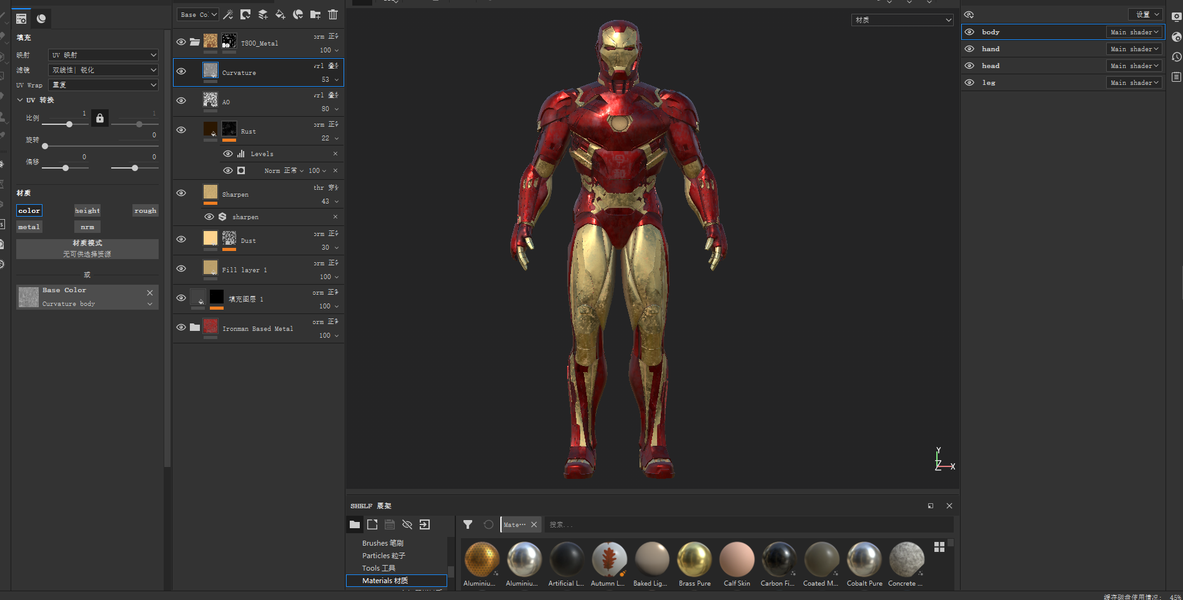Toggle the height channel button
This screenshot has height=600, width=1183.
(88, 211)
